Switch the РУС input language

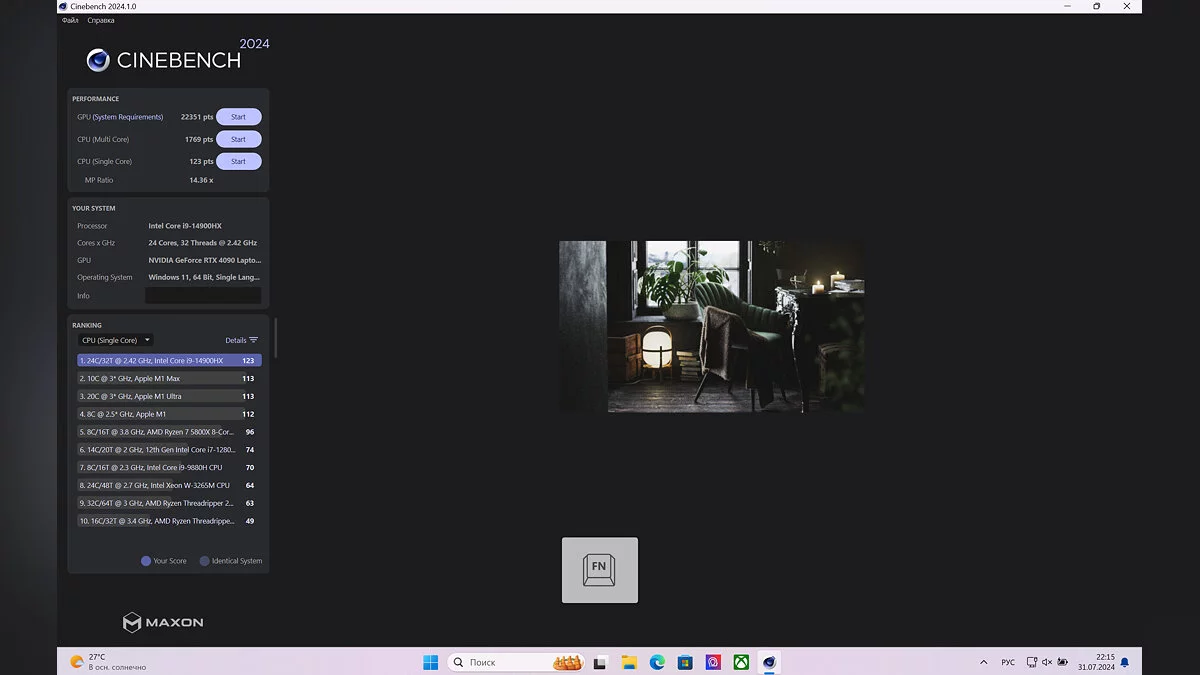1008,662
